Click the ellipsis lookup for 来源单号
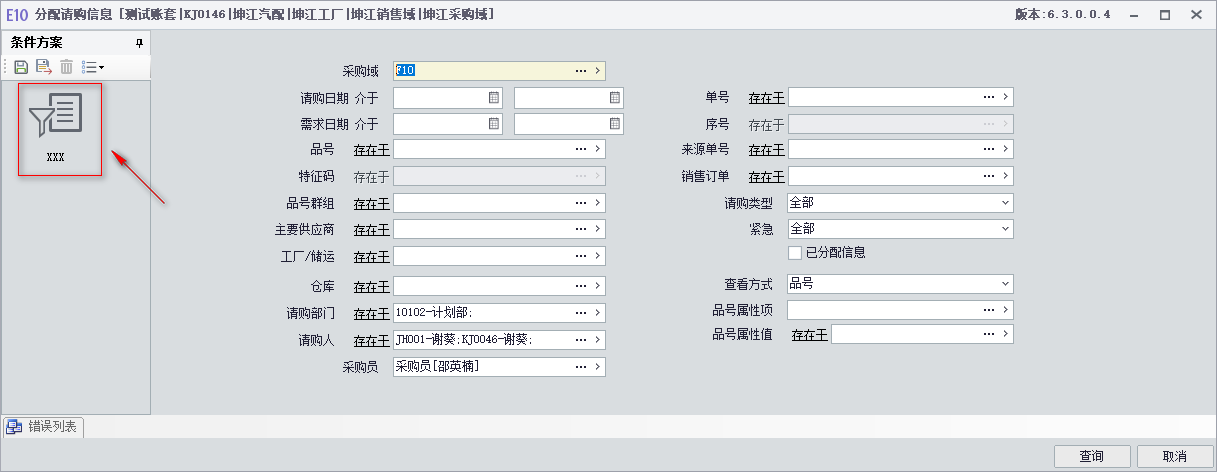This screenshot has height=472, width=1217. [989, 150]
